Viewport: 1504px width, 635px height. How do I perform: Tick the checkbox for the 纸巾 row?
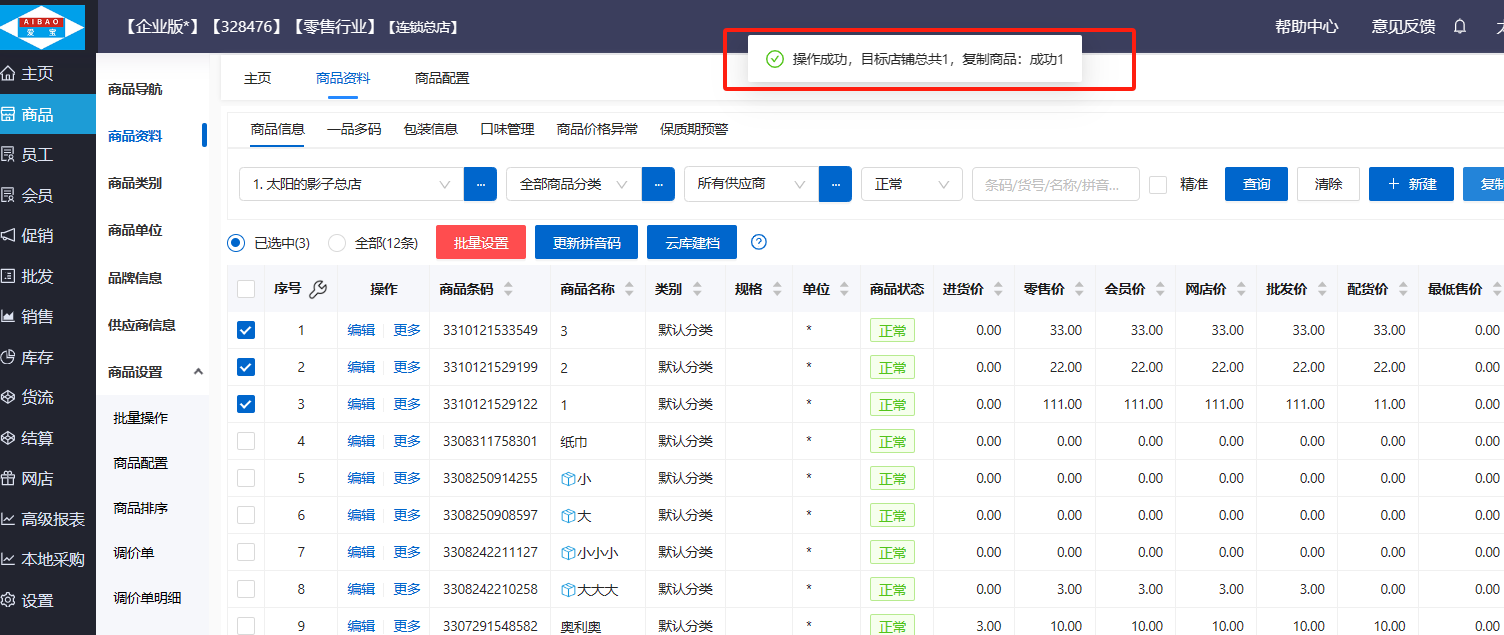click(246, 441)
